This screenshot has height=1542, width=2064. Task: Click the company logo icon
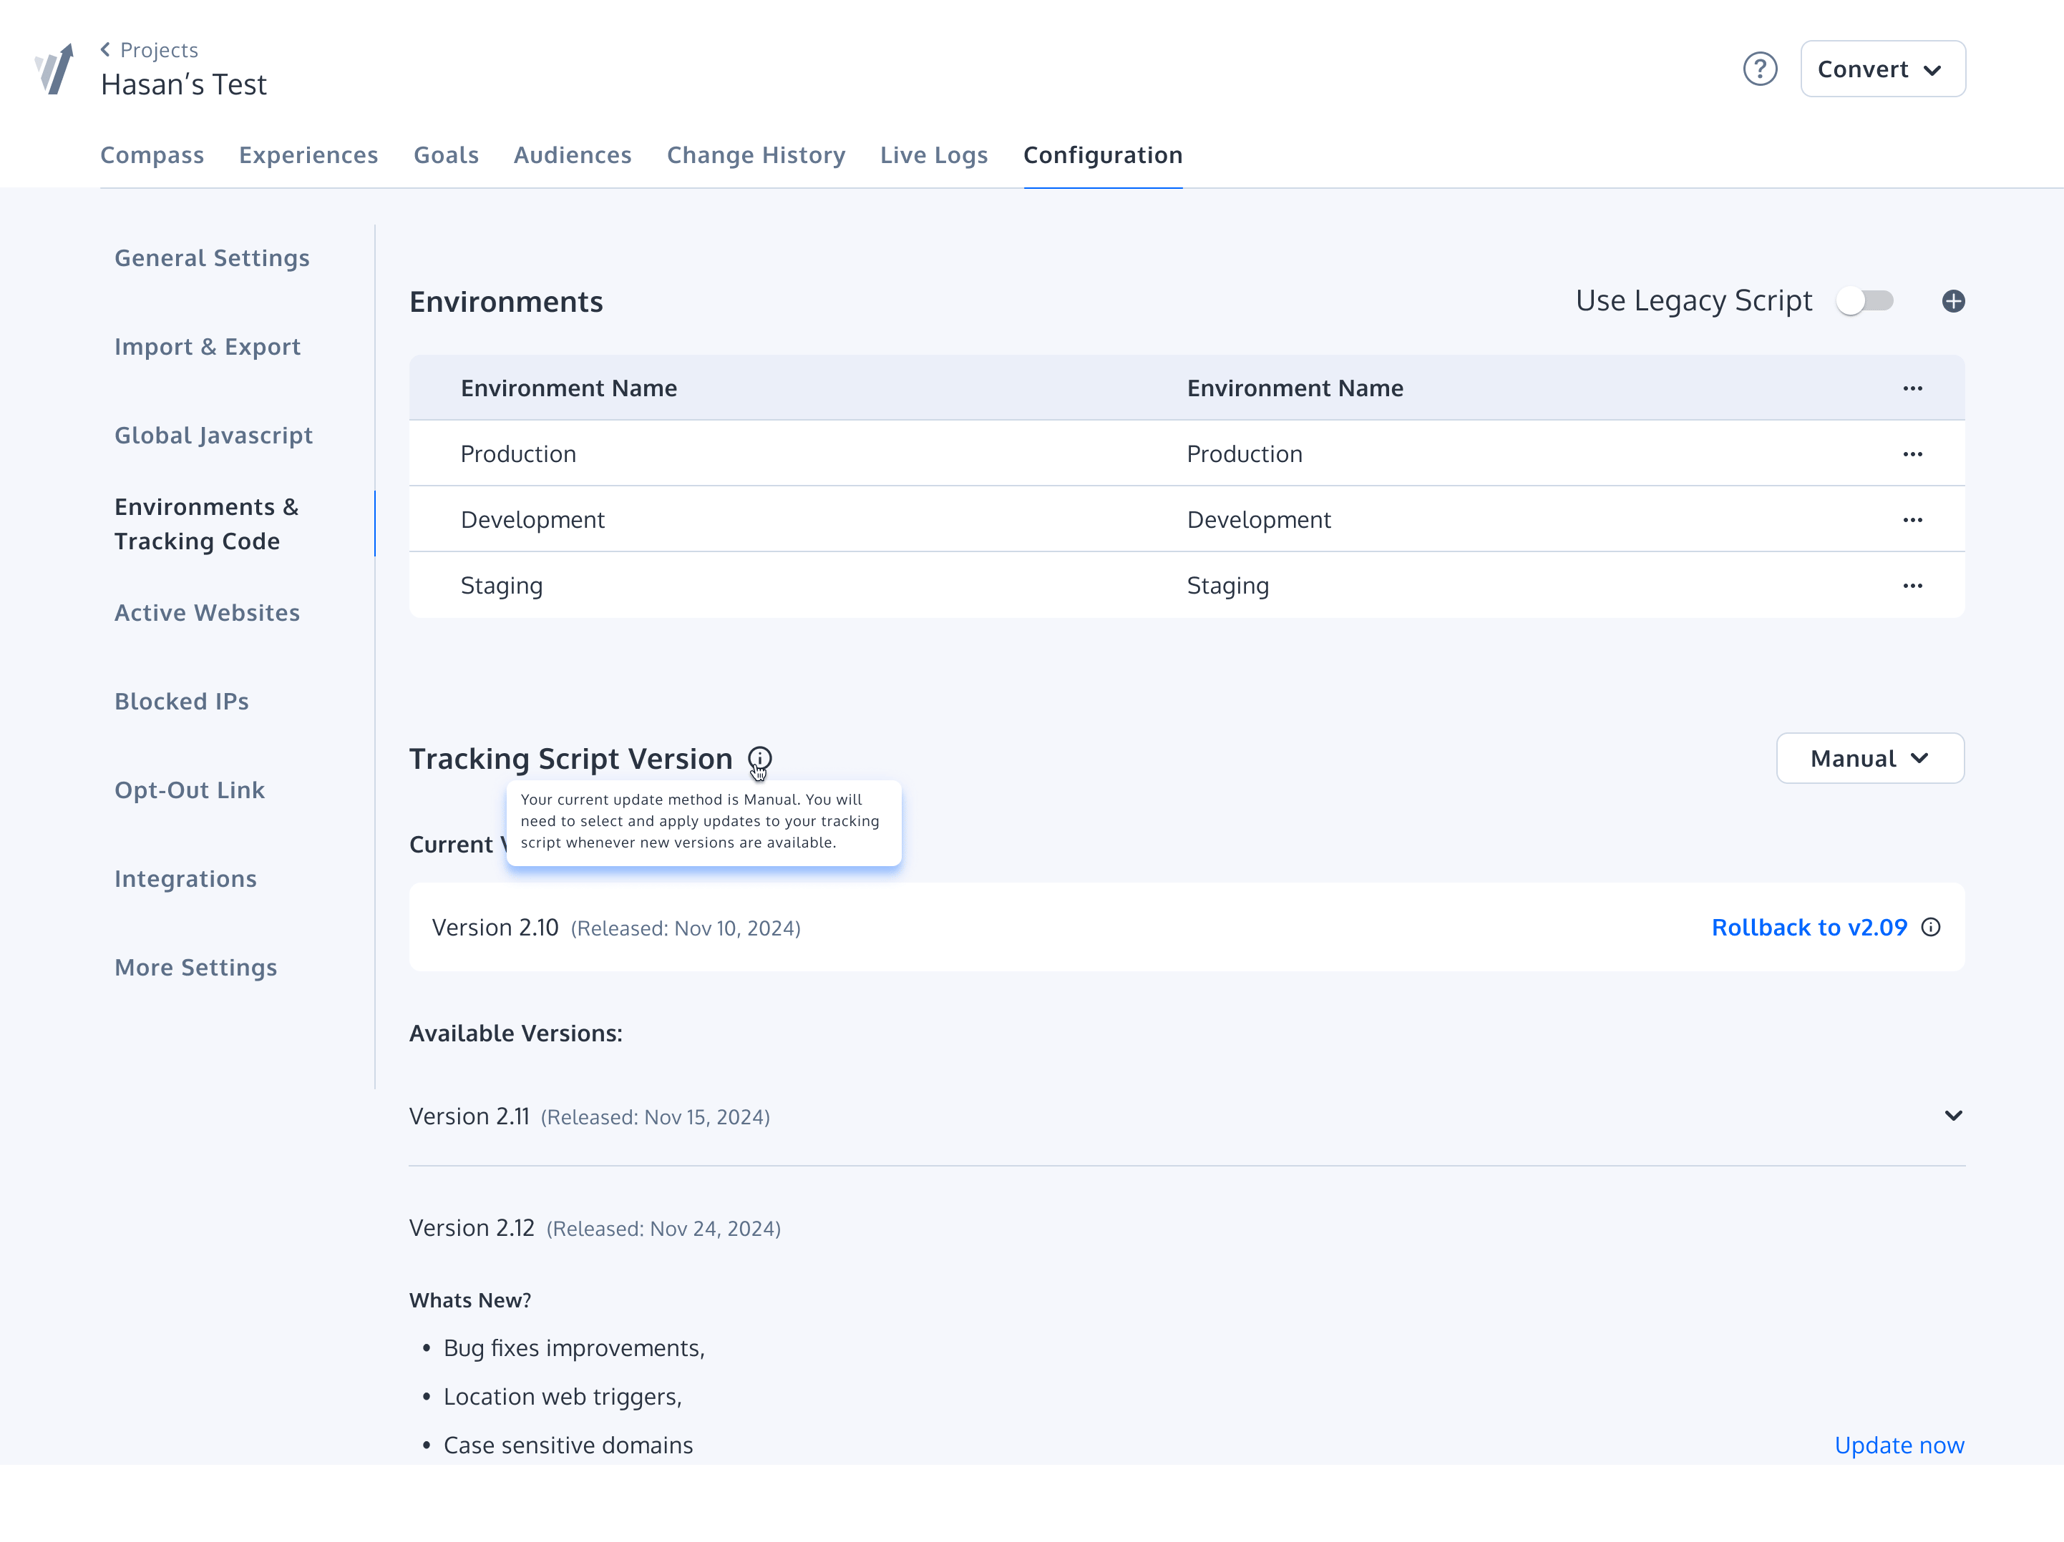coord(54,67)
